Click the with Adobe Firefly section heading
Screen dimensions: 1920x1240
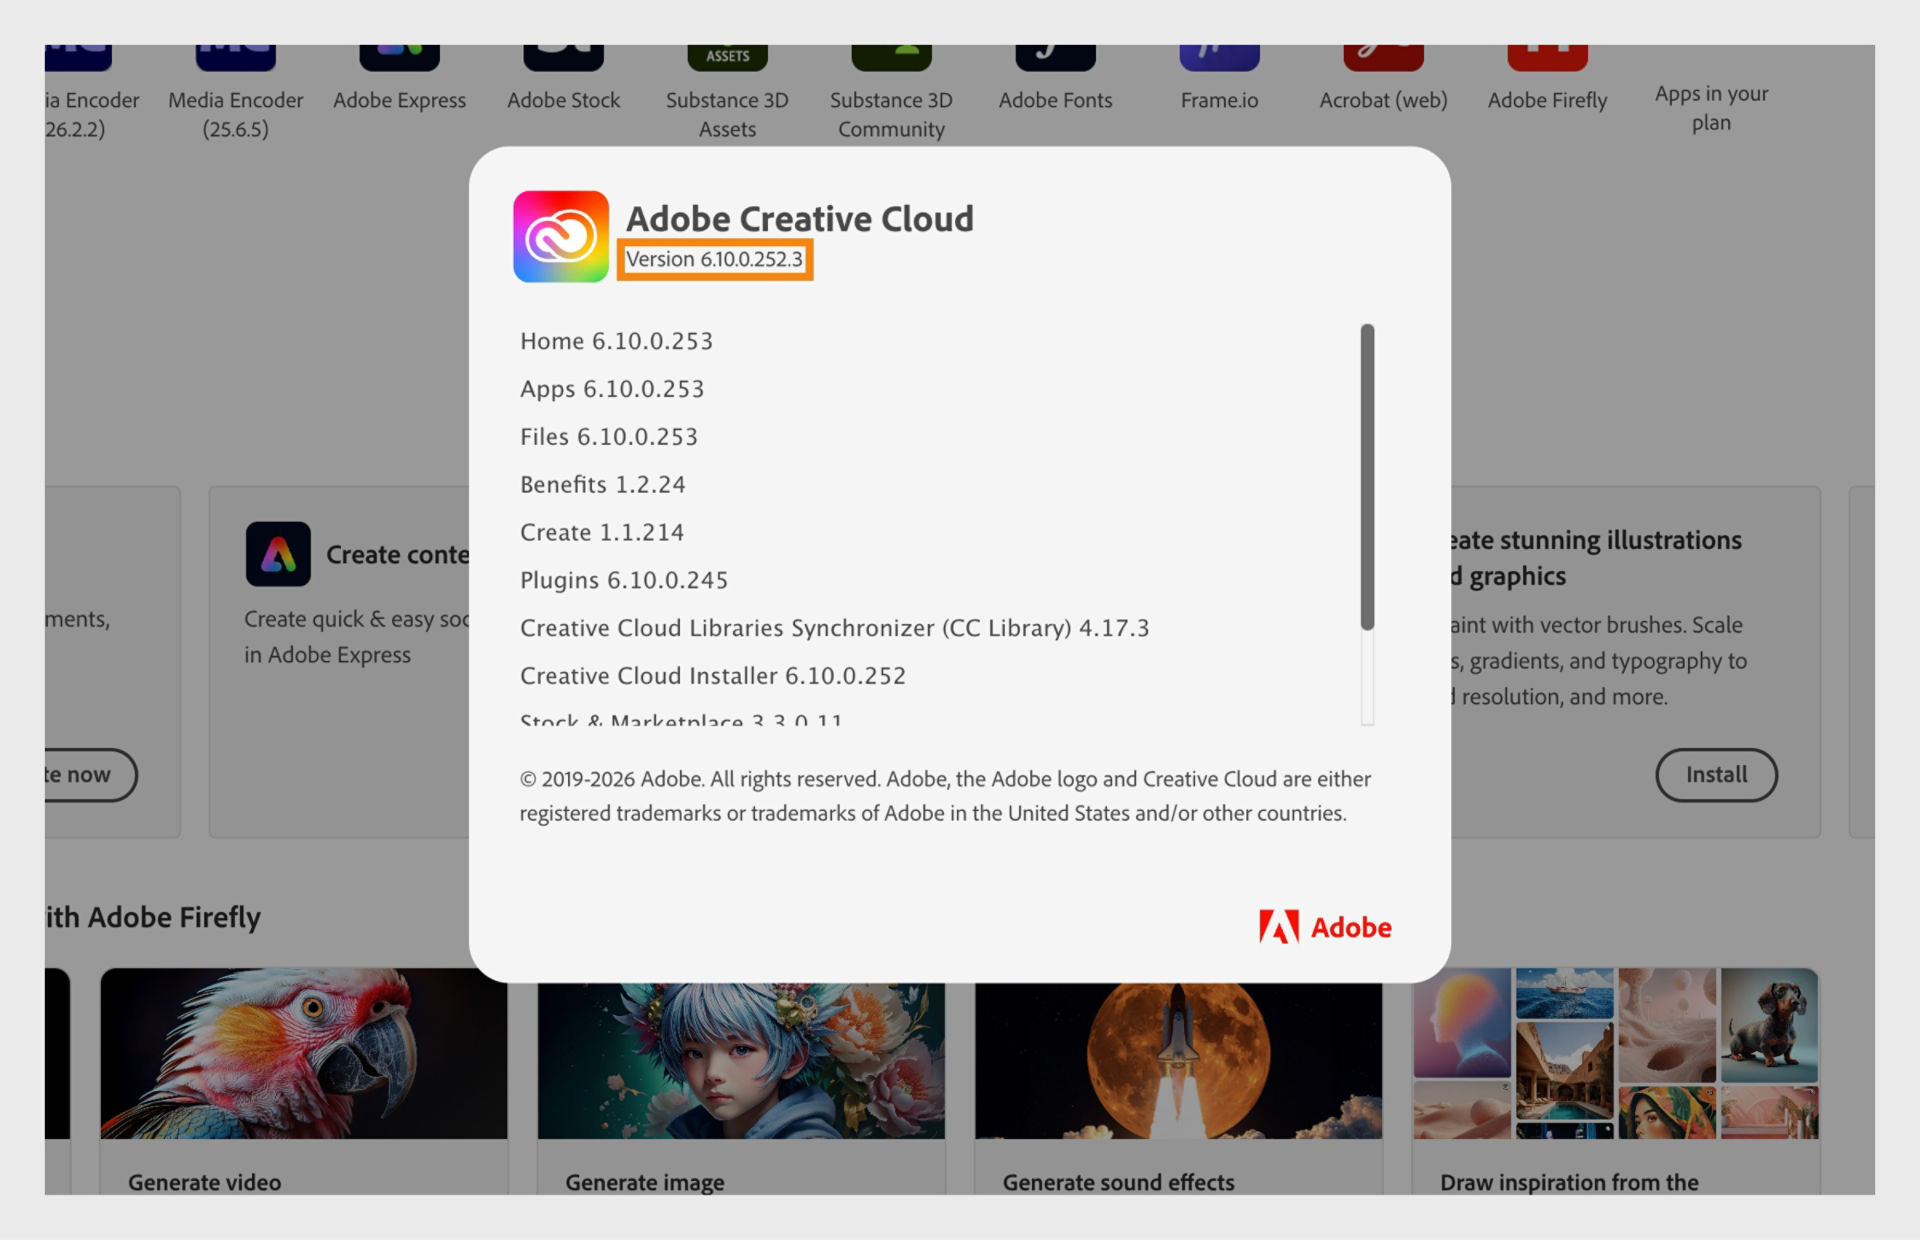(x=153, y=917)
